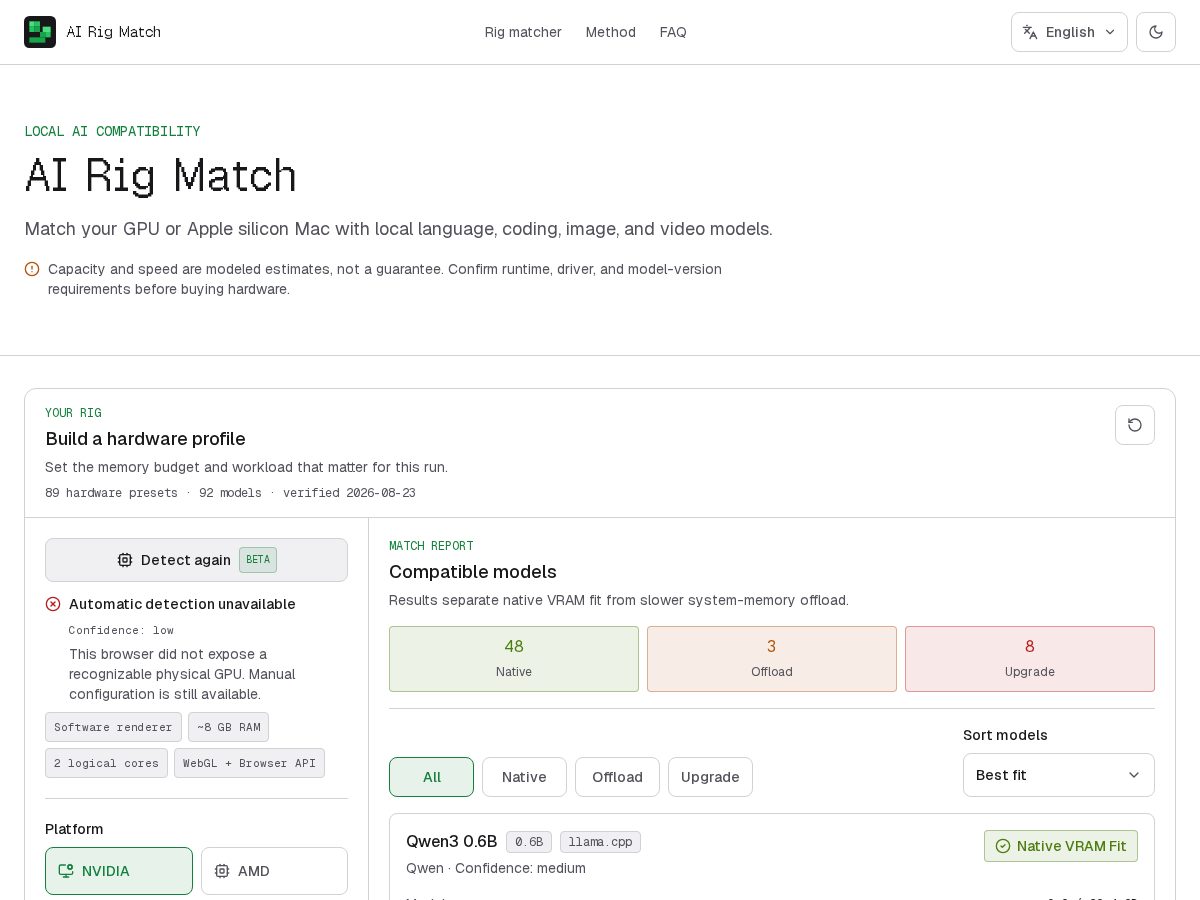Open the English language dropdown

[x=1069, y=32]
